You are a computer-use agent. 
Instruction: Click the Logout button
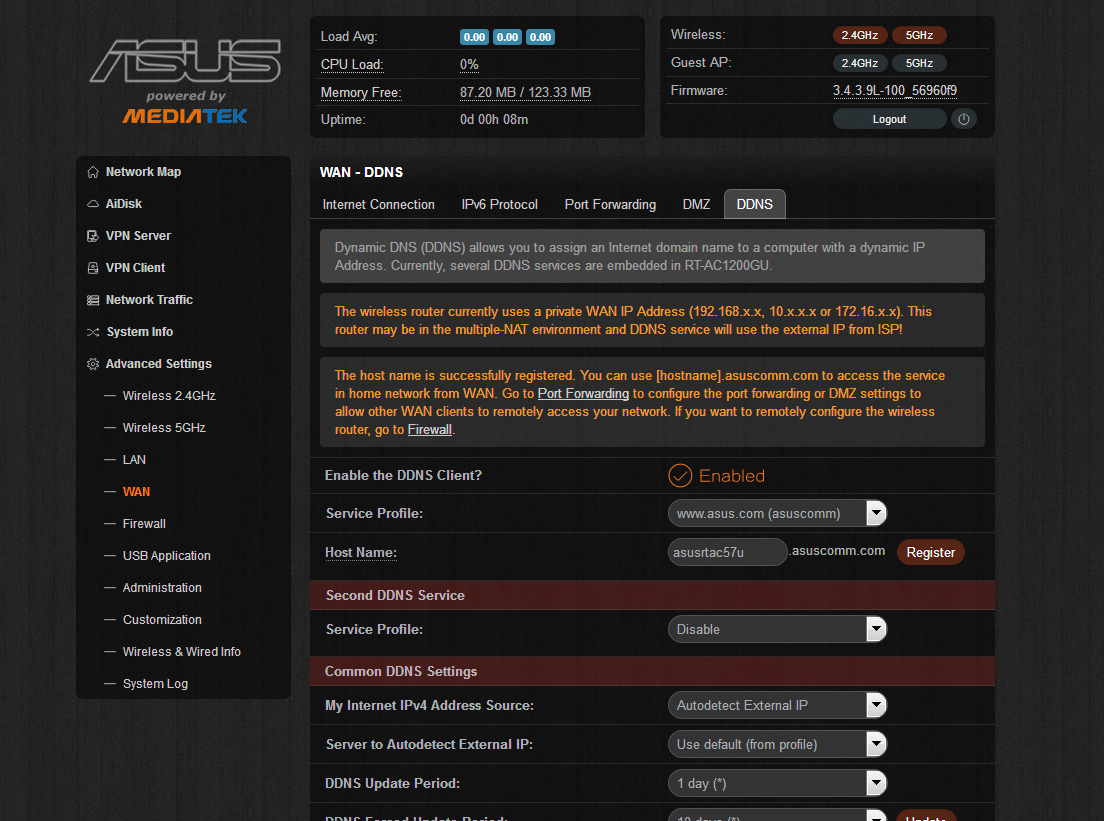pos(889,119)
